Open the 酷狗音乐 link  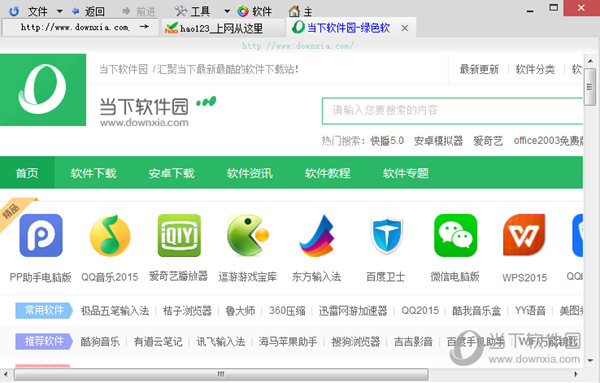click(100, 341)
